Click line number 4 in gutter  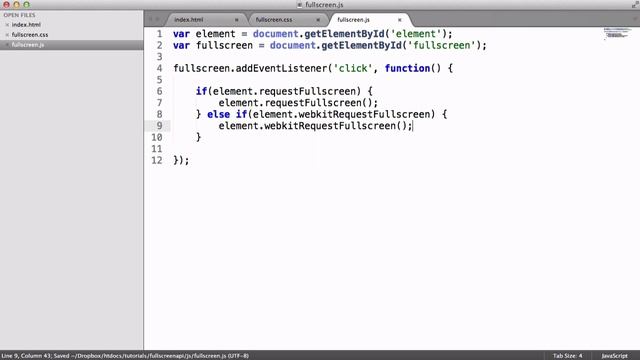tap(159, 68)
